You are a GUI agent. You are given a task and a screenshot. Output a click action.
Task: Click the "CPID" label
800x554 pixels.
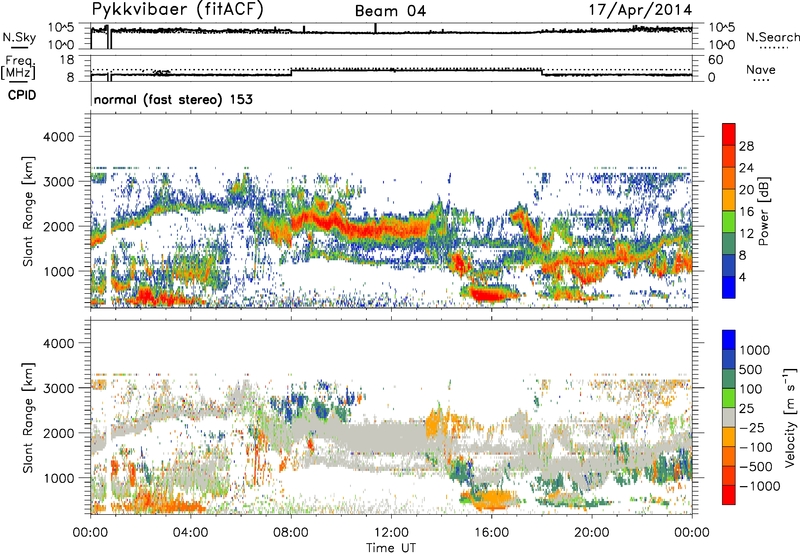pyautogui.click(x=22, y=95)
